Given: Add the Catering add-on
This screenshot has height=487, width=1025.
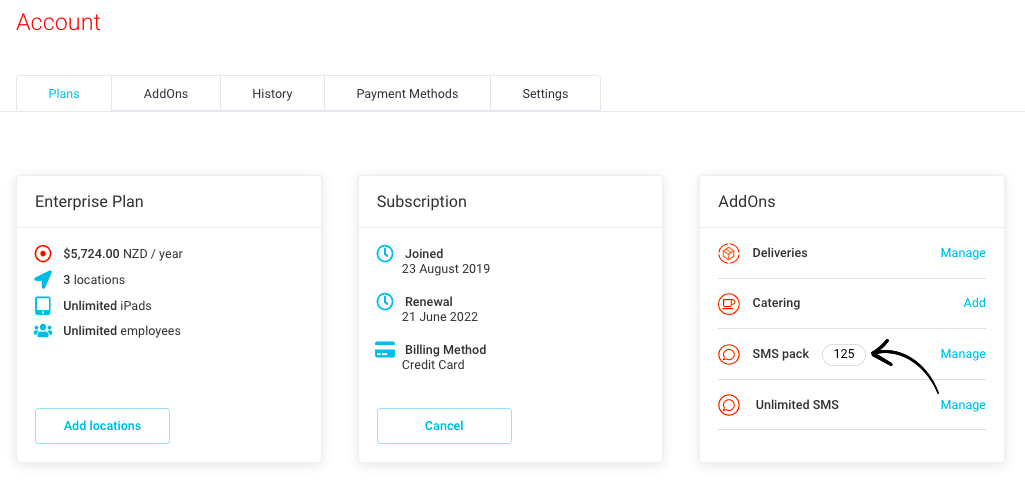Looking at the screenshot, I should (975, 303).
